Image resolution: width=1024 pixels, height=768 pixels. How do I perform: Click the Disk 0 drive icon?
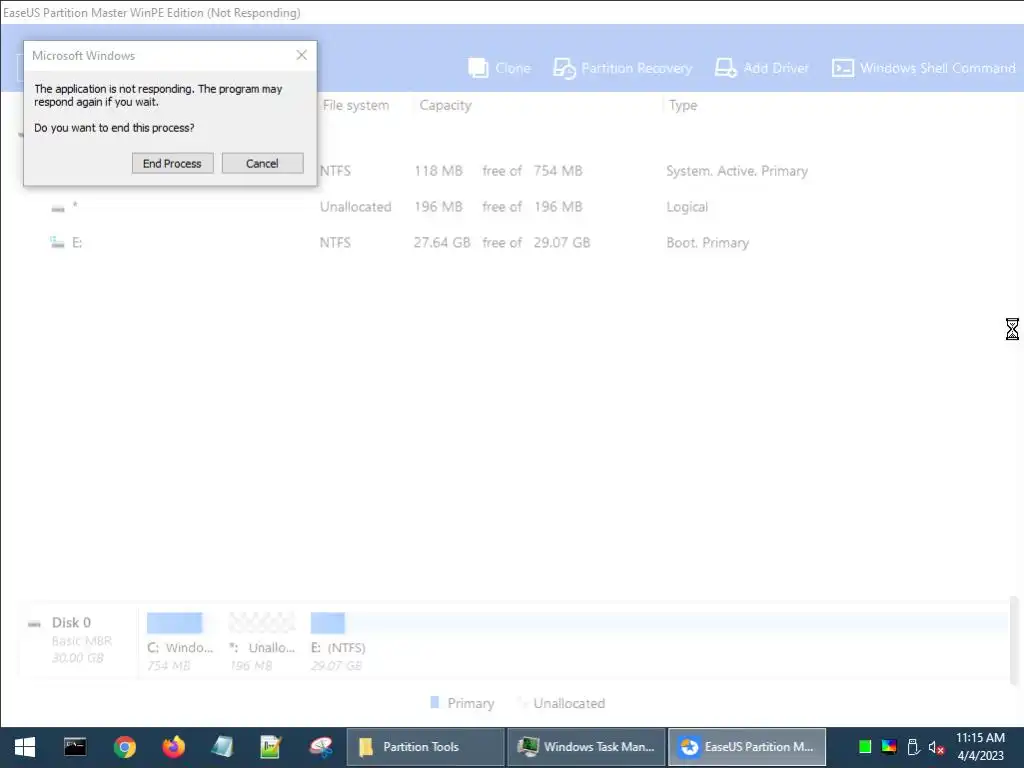35,624
